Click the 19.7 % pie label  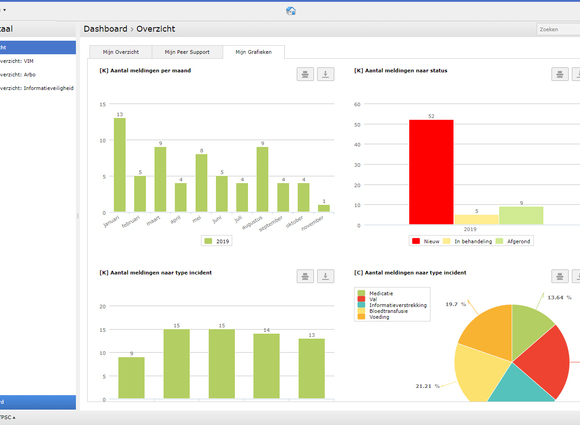point(455,304)
